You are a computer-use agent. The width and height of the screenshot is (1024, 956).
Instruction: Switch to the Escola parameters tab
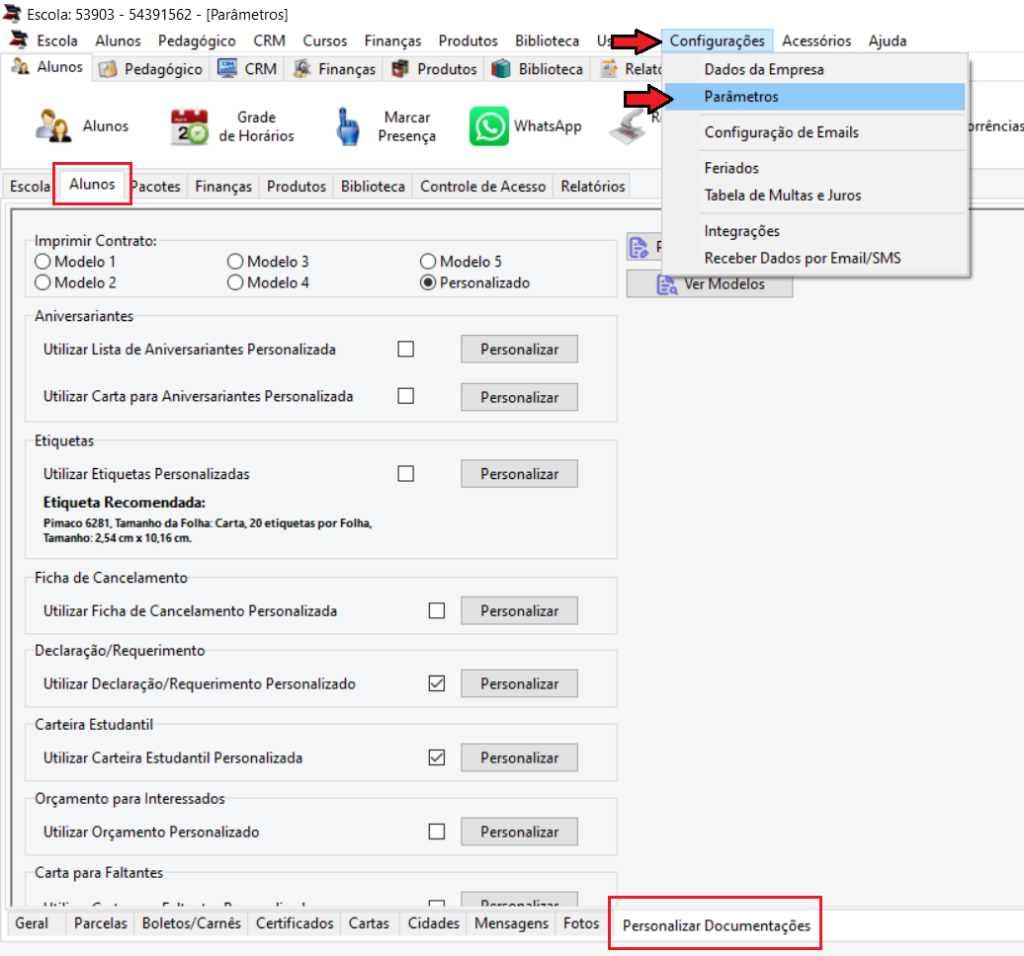coord(30,186)
